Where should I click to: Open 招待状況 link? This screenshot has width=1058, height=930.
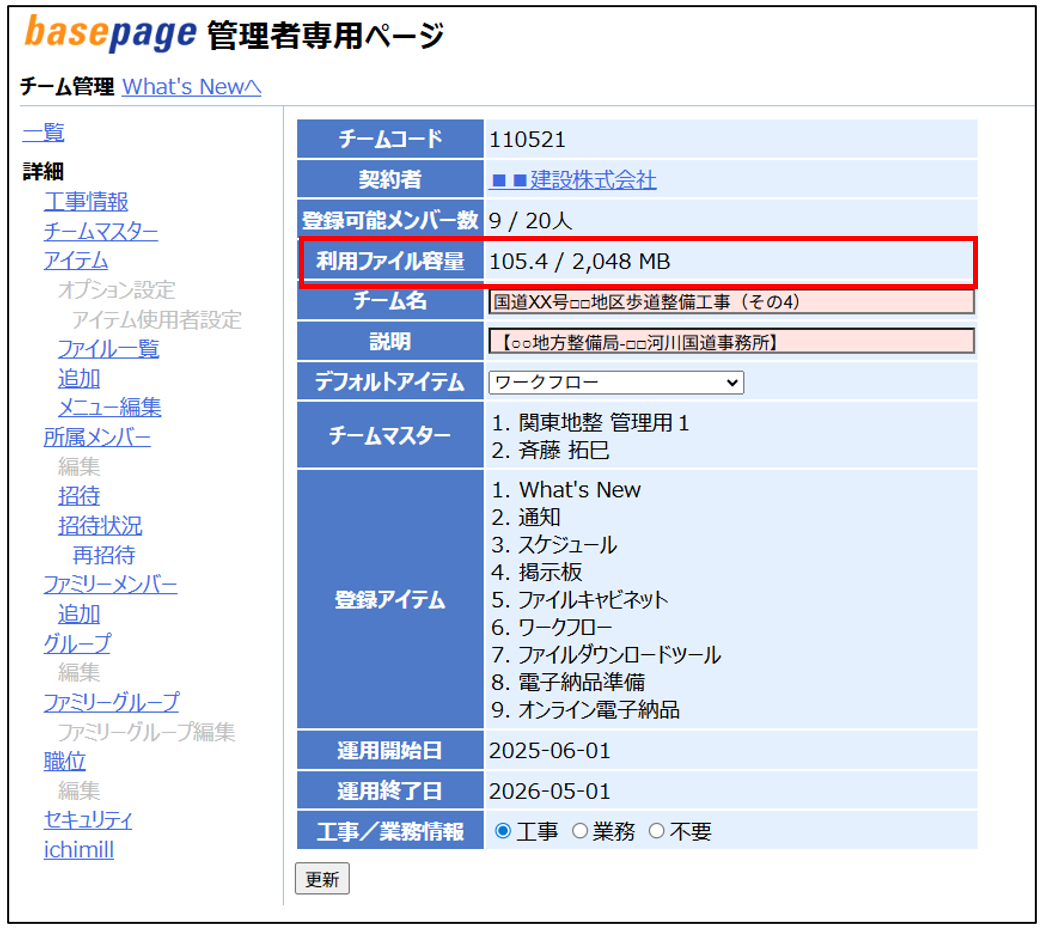(100, 526)
